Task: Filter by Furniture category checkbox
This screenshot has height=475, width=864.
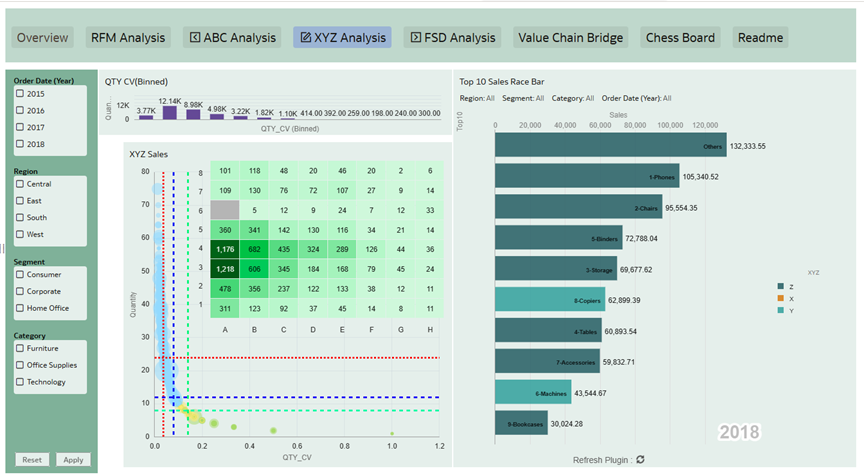Action: coord(20,348)
